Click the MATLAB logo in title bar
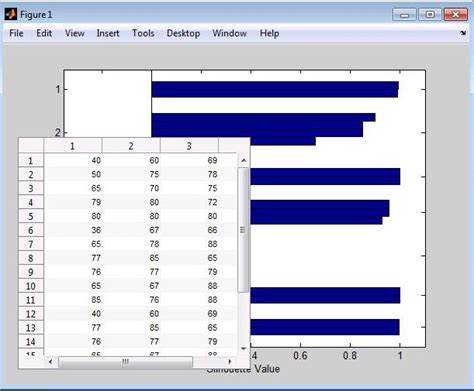Image resolution: width=474 pixels, height=391 pixels. pyautogui.click(x=11, y=14)
